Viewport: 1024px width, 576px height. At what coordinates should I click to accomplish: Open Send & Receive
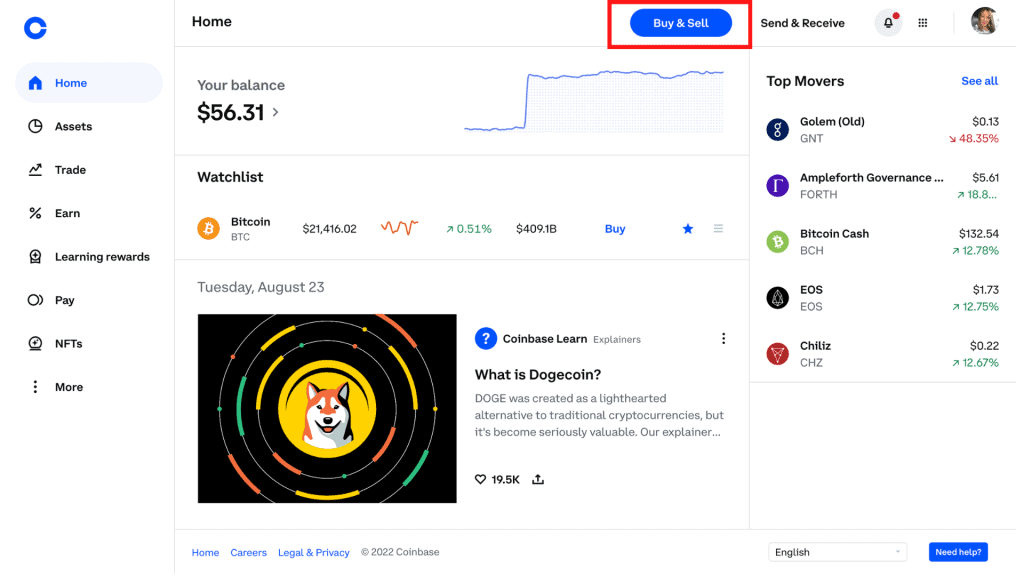tap(802, 24)
